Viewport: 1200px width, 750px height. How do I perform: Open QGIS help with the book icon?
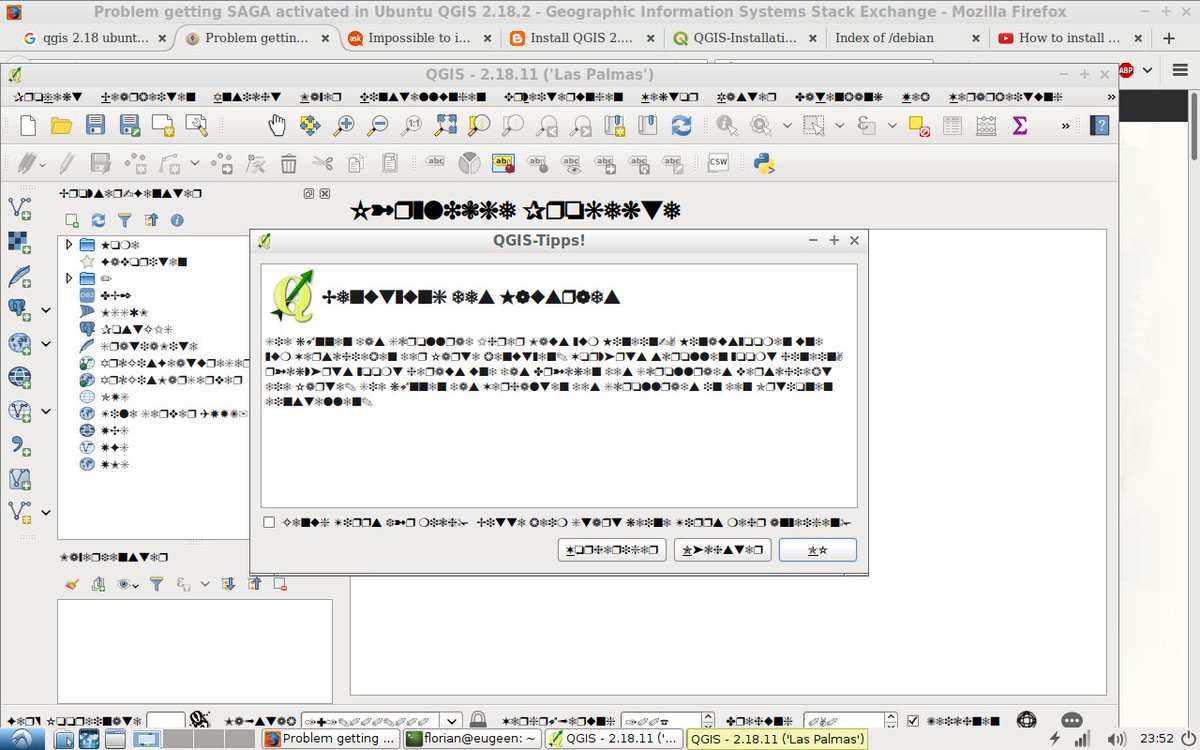(1100, 125)
